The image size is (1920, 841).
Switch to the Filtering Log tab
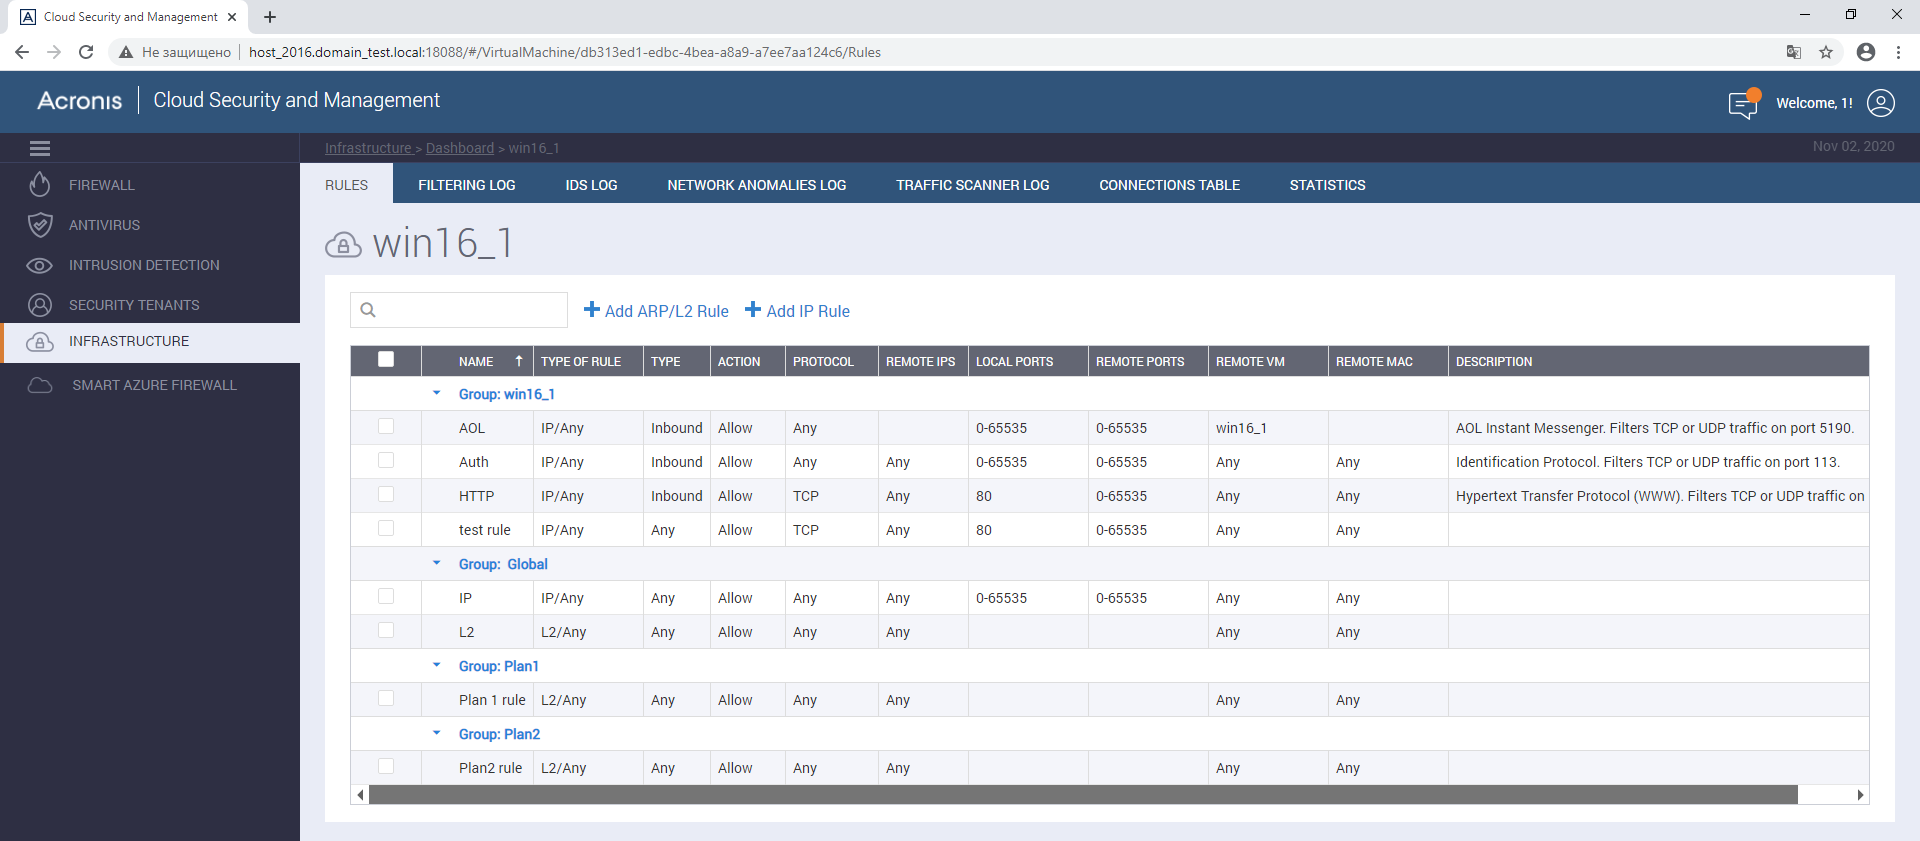466,185
